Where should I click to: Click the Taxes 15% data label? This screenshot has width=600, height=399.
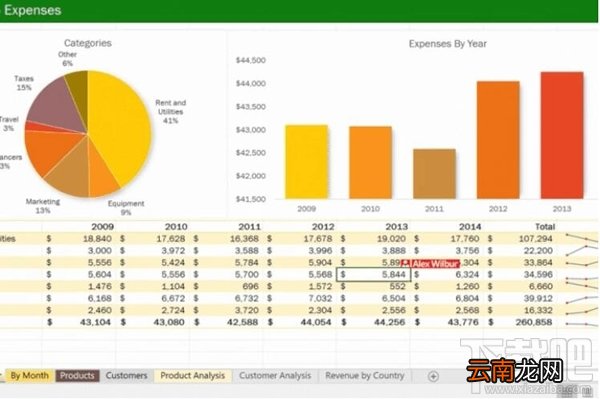24,83
